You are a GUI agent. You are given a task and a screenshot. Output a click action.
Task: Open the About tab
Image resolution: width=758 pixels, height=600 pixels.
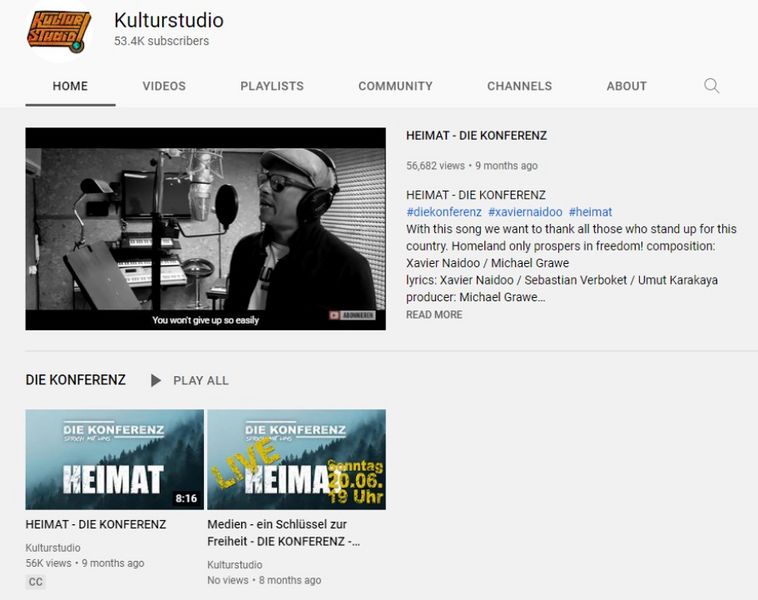[x=627, y=86]
